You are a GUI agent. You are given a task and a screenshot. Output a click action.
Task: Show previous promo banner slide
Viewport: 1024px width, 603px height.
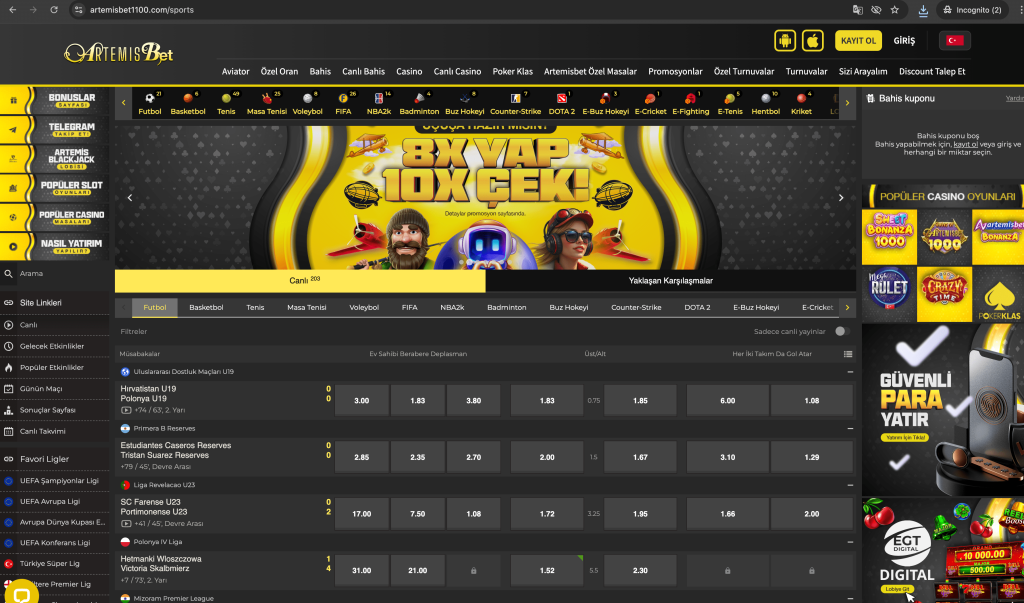tap(130, 197)
